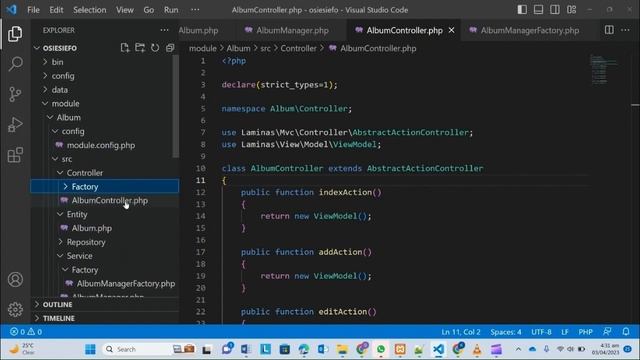Viewport: 640px width, 360px height.
Task: Toggle the bottom panel layout icon
Action: point(538,10)
